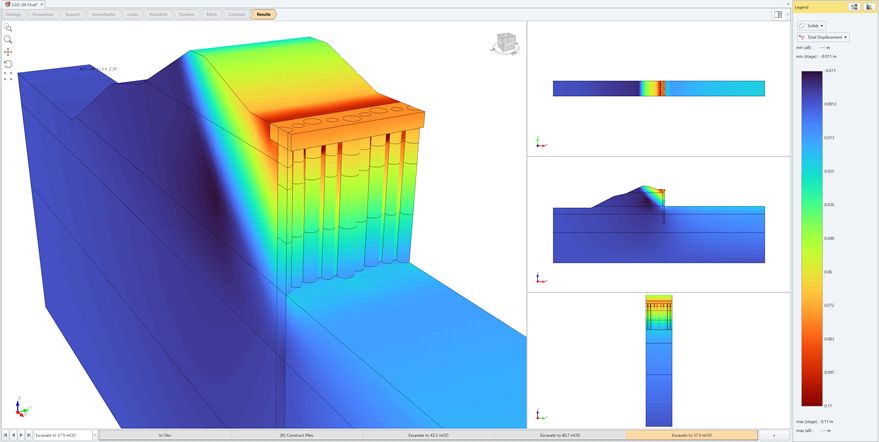
Task: Select the Construct Piles stage
Action: click(x=297, y=436)
